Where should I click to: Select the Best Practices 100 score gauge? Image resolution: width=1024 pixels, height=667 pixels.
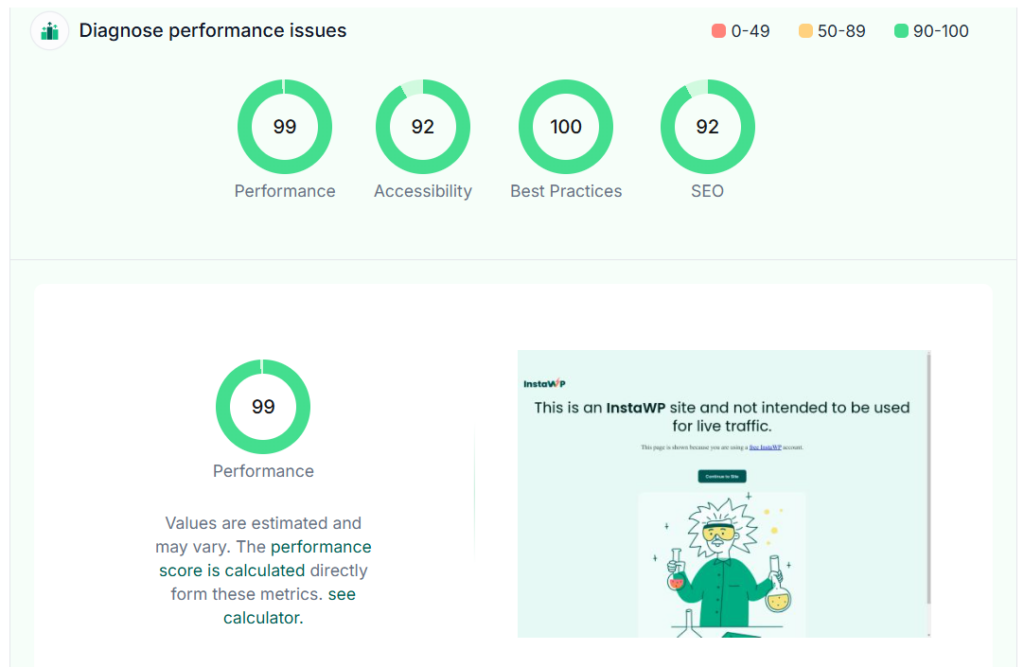coord(566,127)
